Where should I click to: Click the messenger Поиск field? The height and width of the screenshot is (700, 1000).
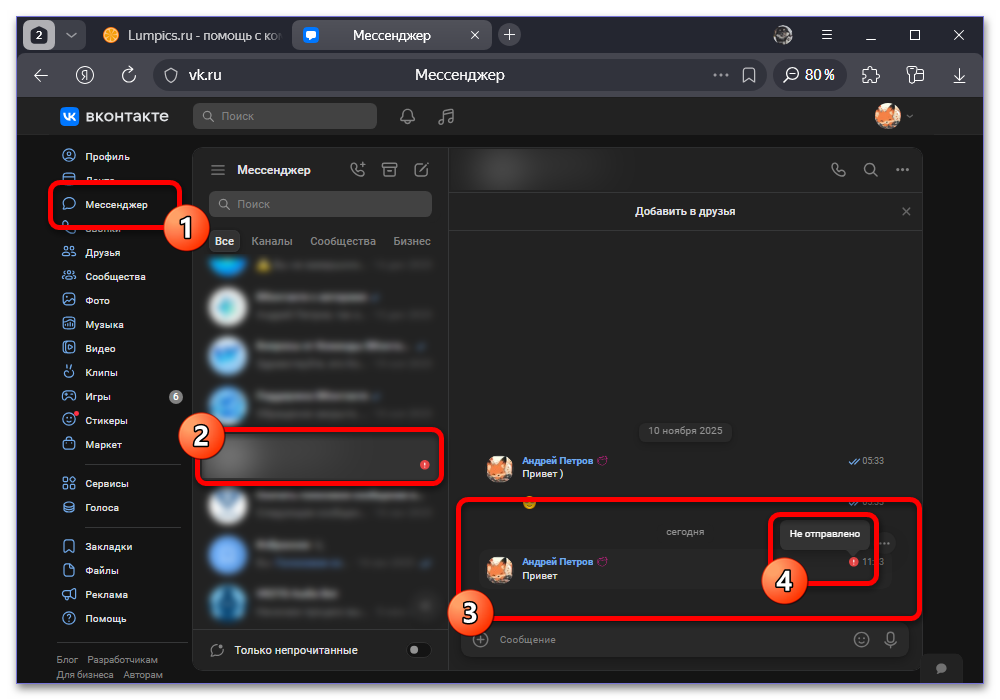pyautogui.click(x=320, y=204)
